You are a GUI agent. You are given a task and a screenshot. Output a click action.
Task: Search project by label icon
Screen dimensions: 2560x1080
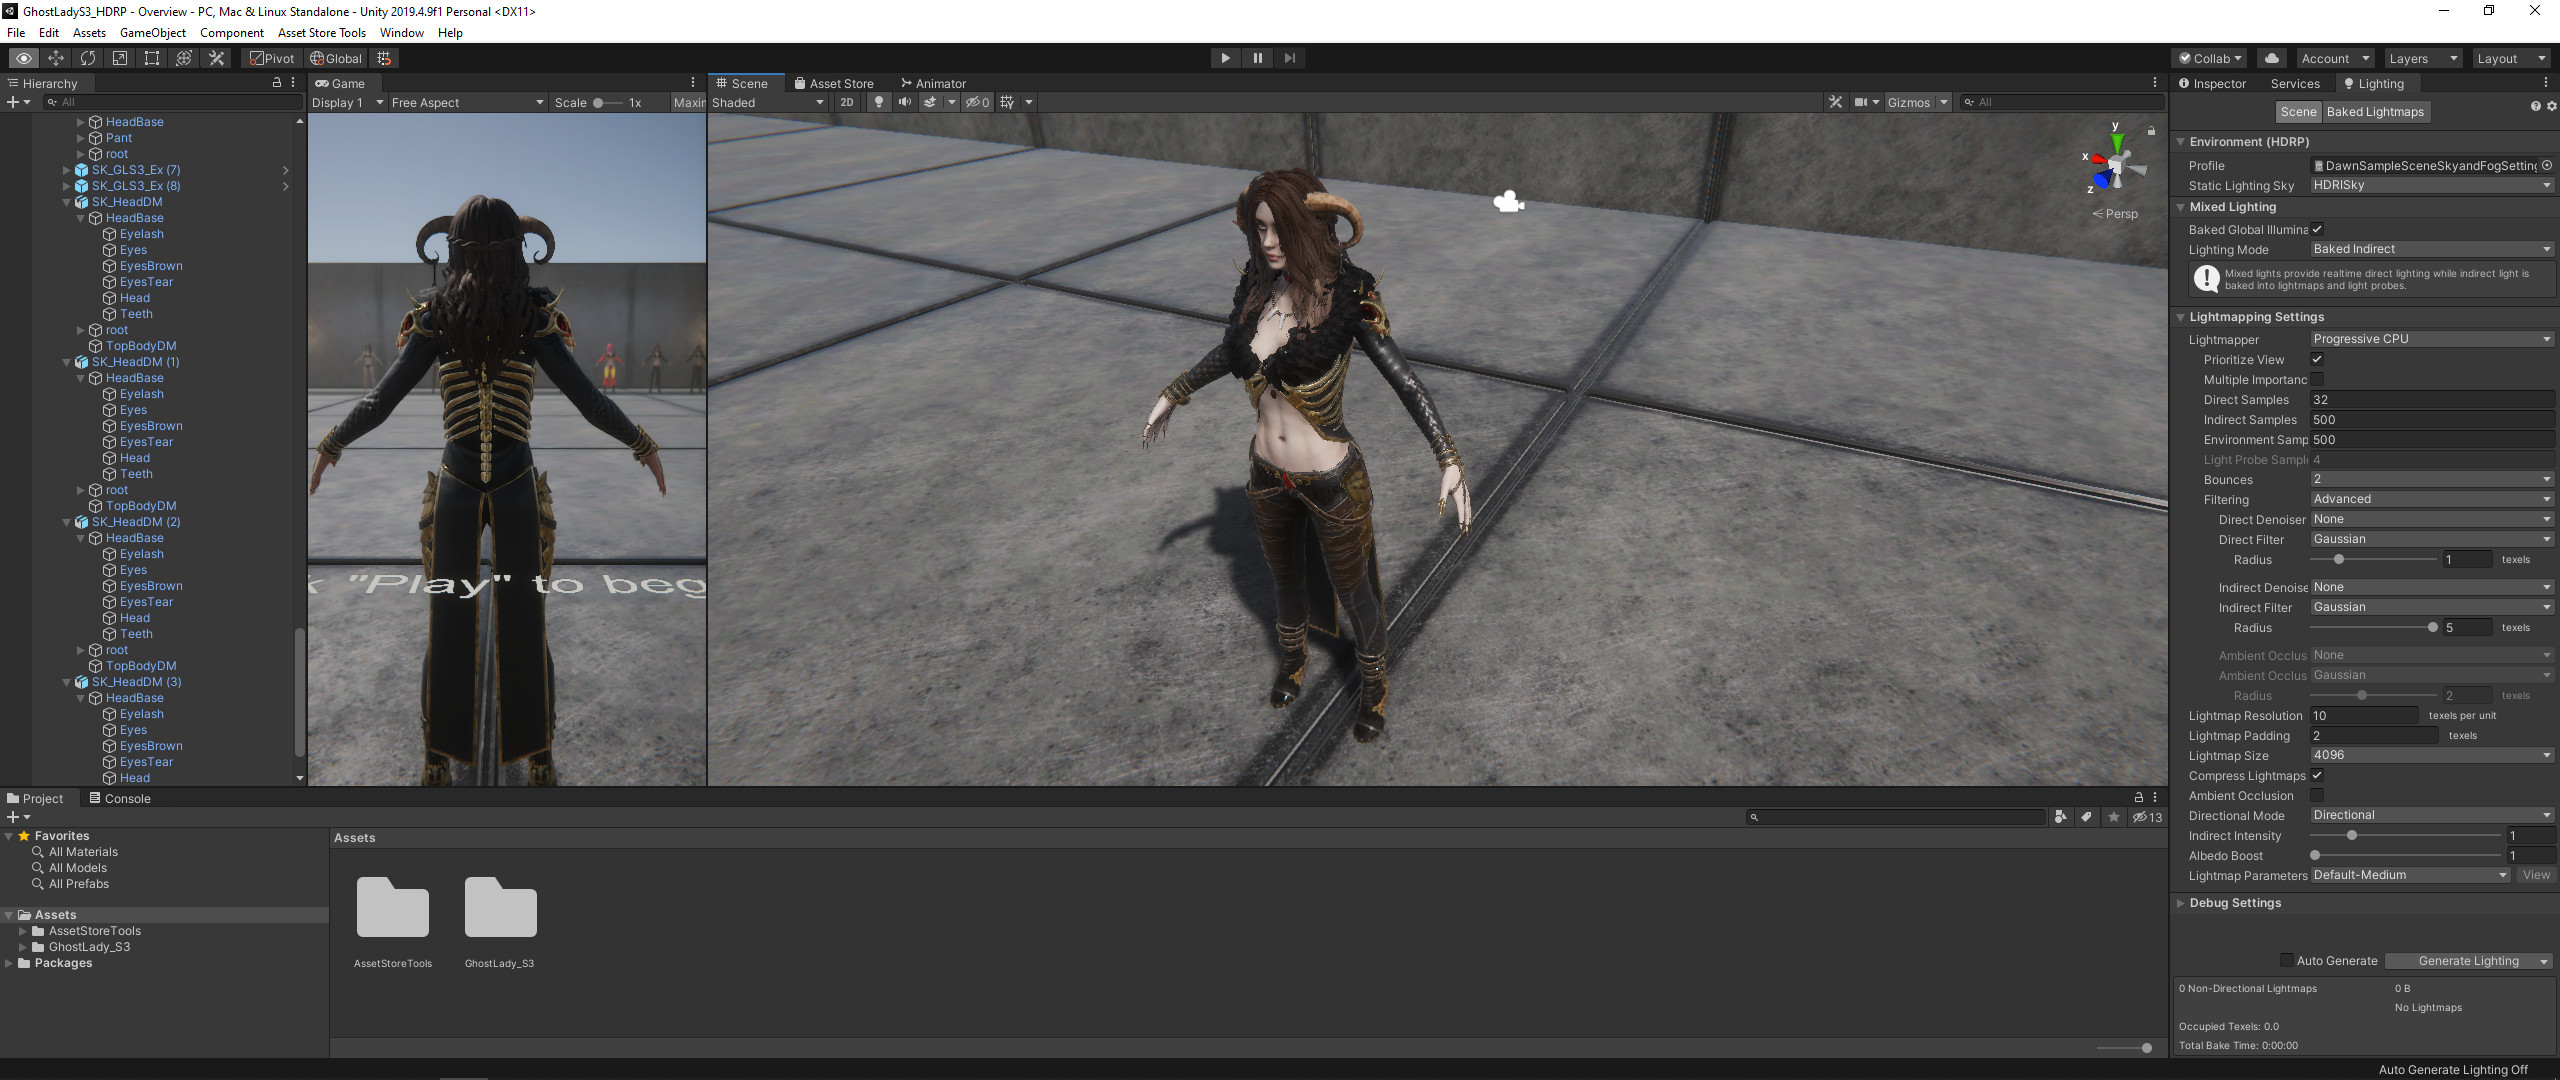tap(2087, 817)
